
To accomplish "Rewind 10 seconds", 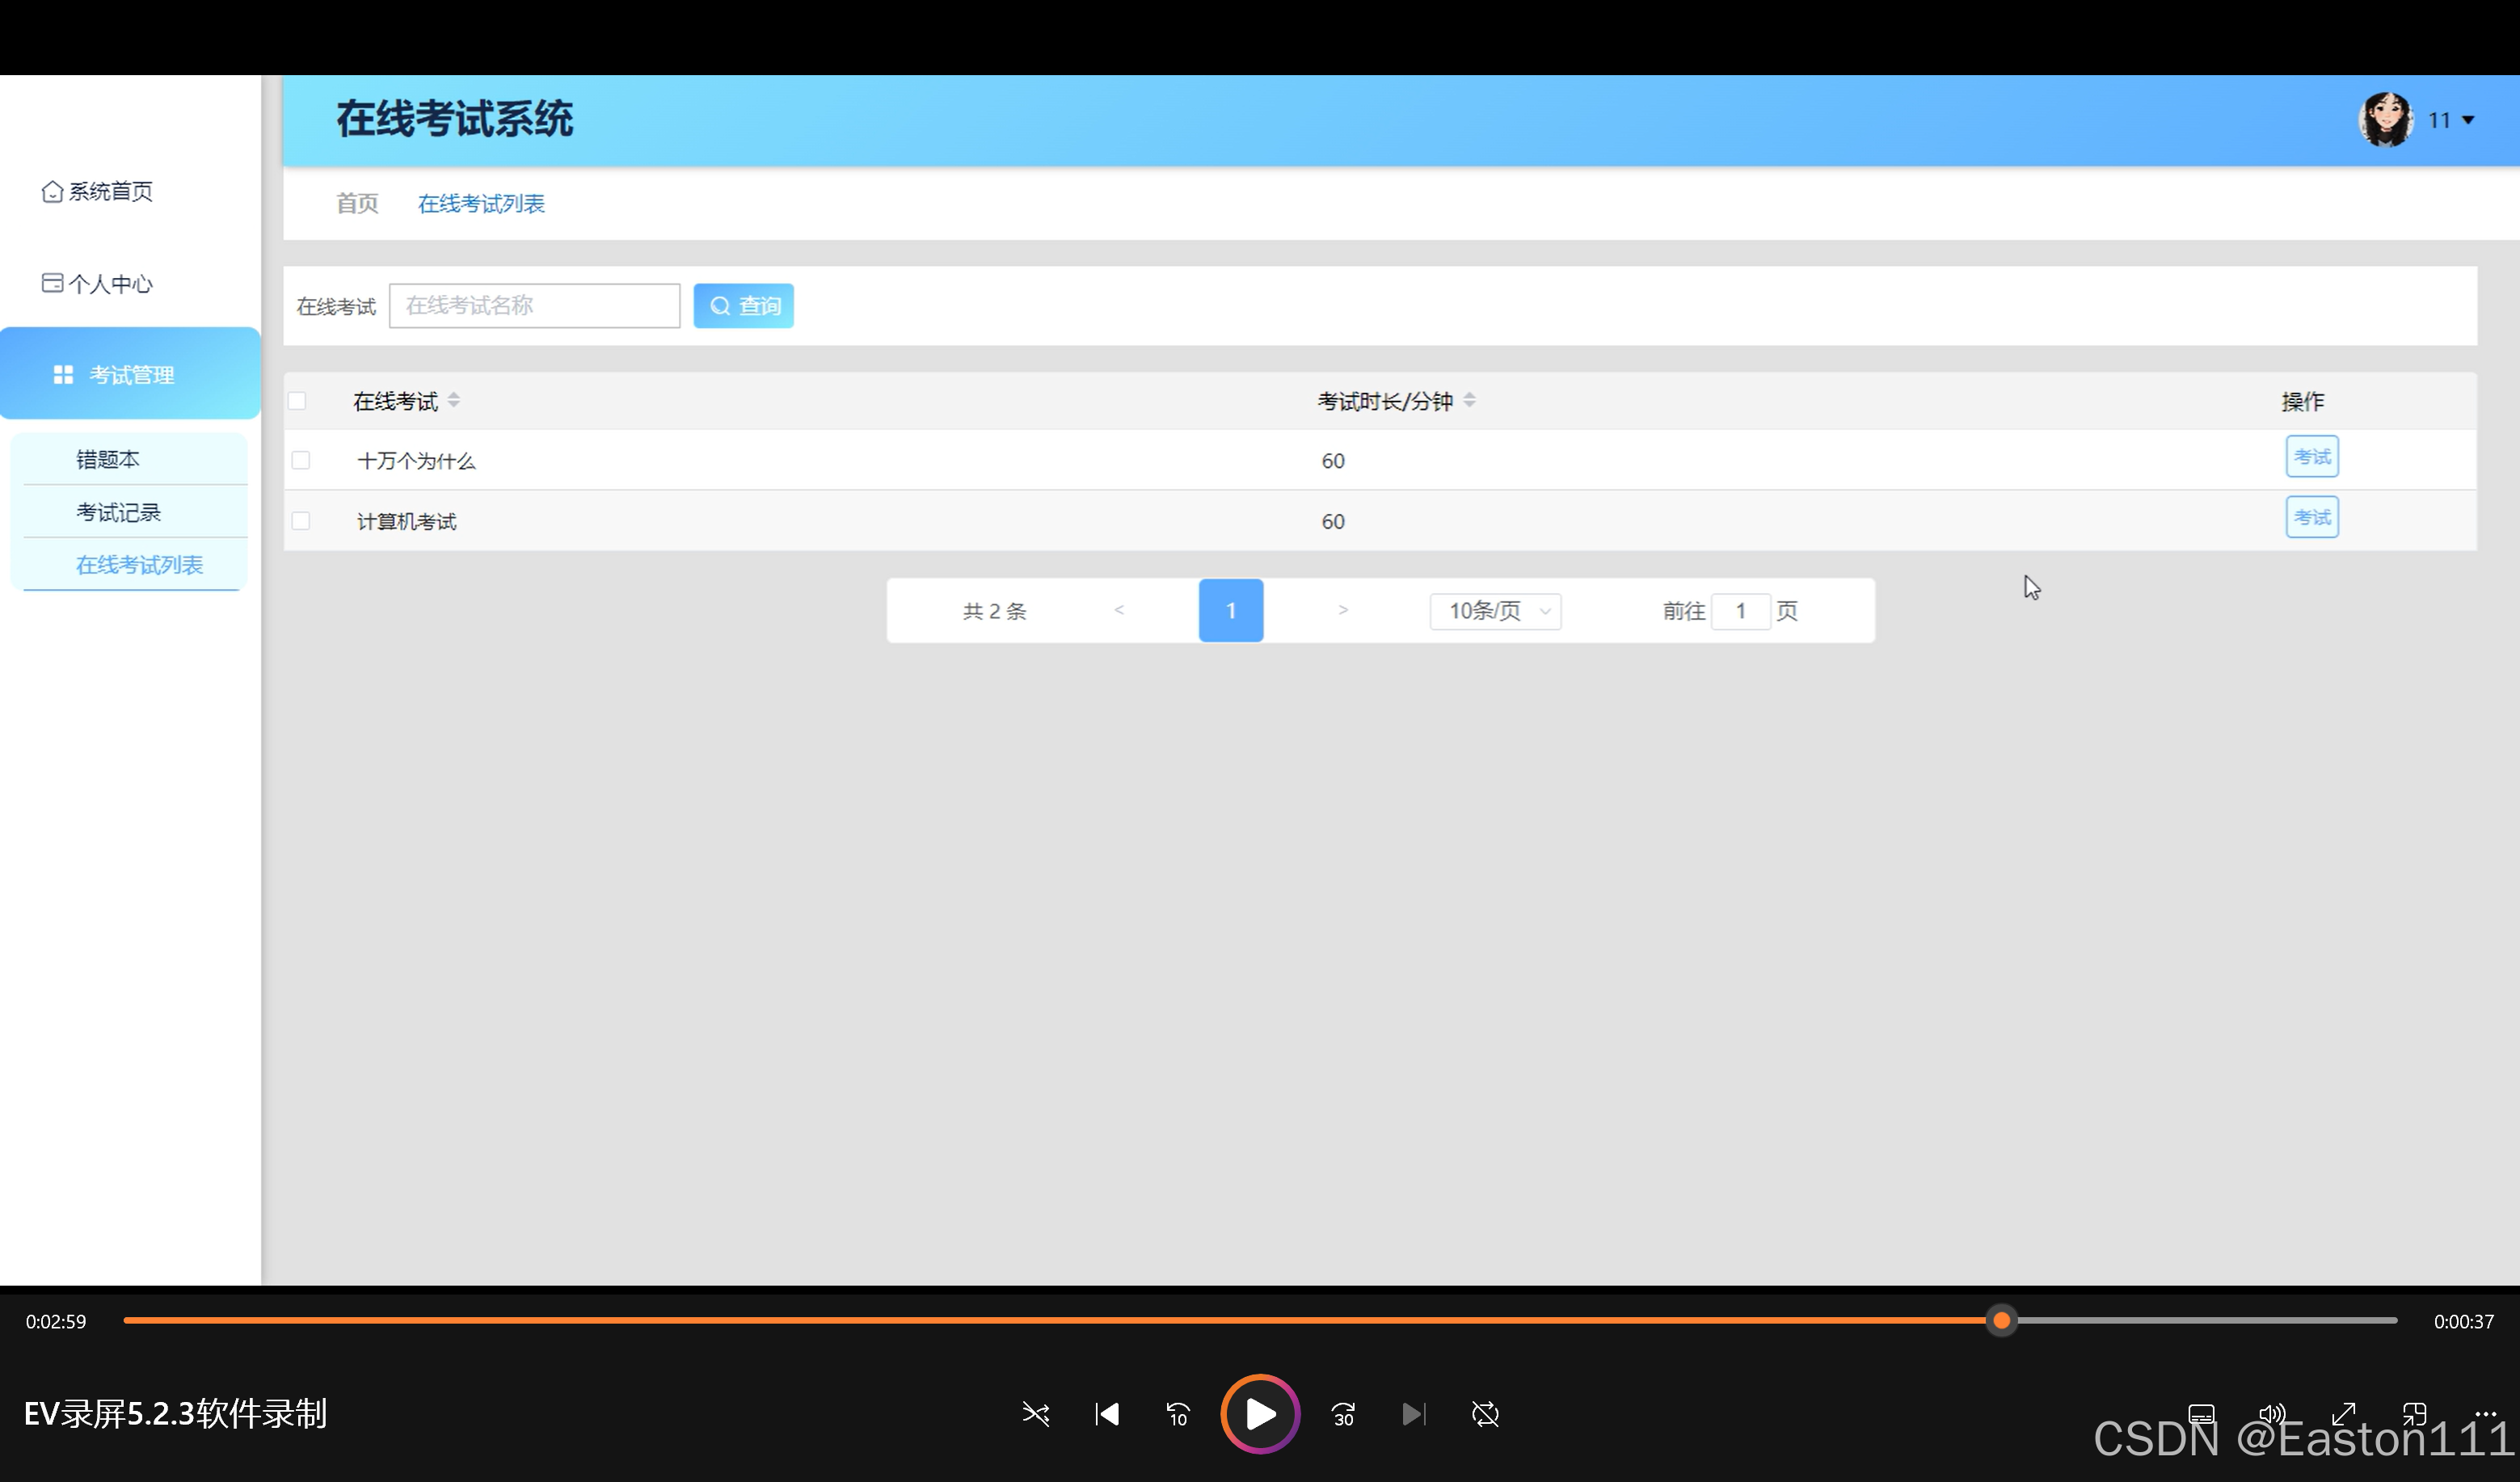I will point(1178,1414).
